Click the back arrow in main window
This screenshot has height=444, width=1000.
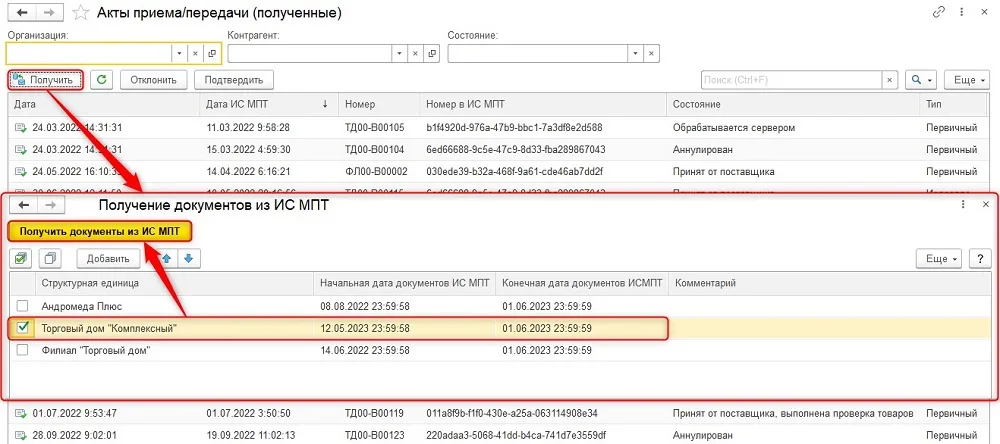pyautogui.click(x=22, y=12)
